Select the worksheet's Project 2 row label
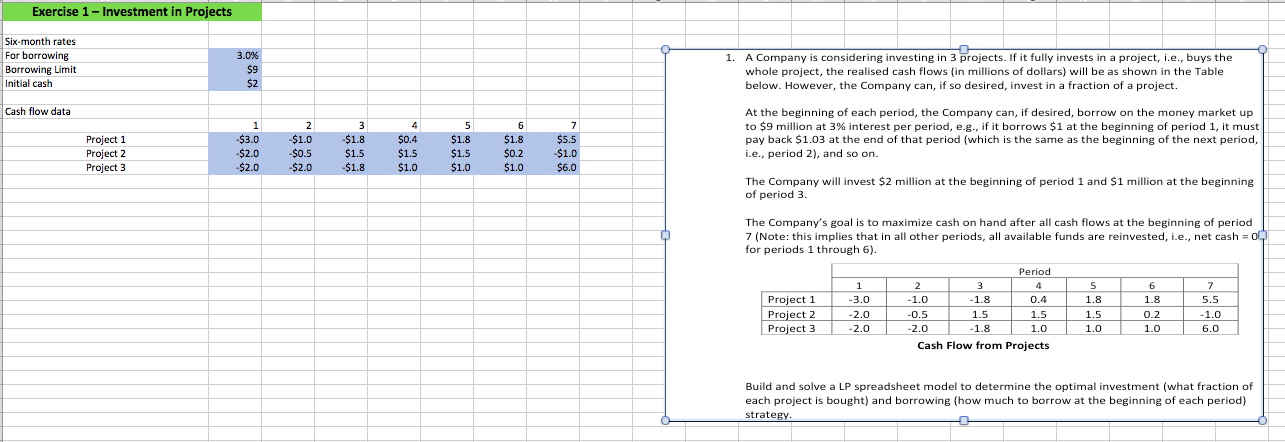The height and width of the screenshot is (442, 1285). pos(106,154)
